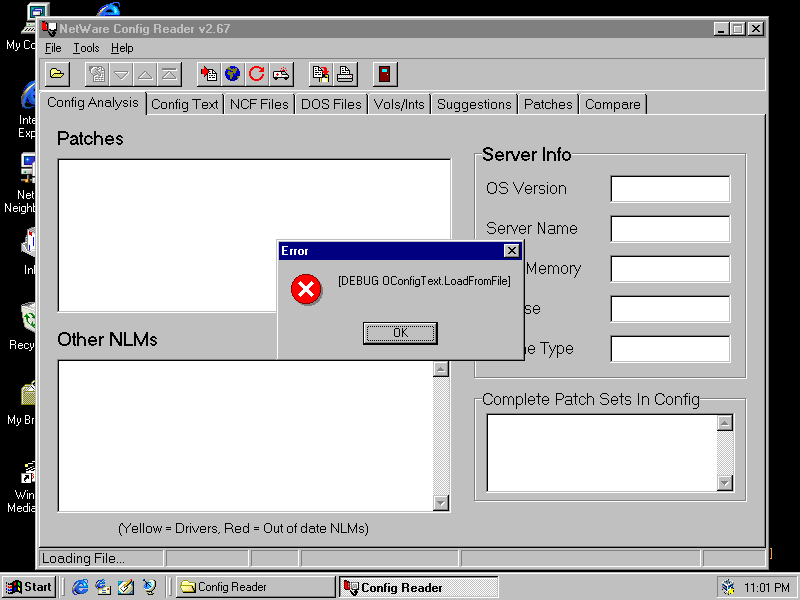Viewport: 800px width, 600px height.
Task: Open the File menu
Action: pos(53,48)
